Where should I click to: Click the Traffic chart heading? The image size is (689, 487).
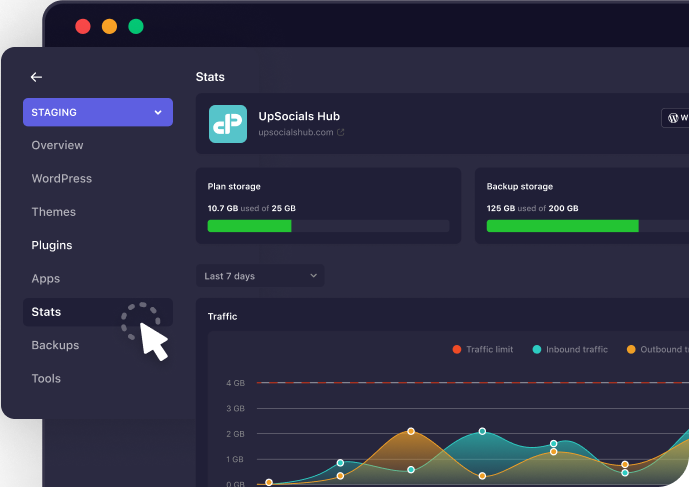pyautogui.click(x=222, y=316)
